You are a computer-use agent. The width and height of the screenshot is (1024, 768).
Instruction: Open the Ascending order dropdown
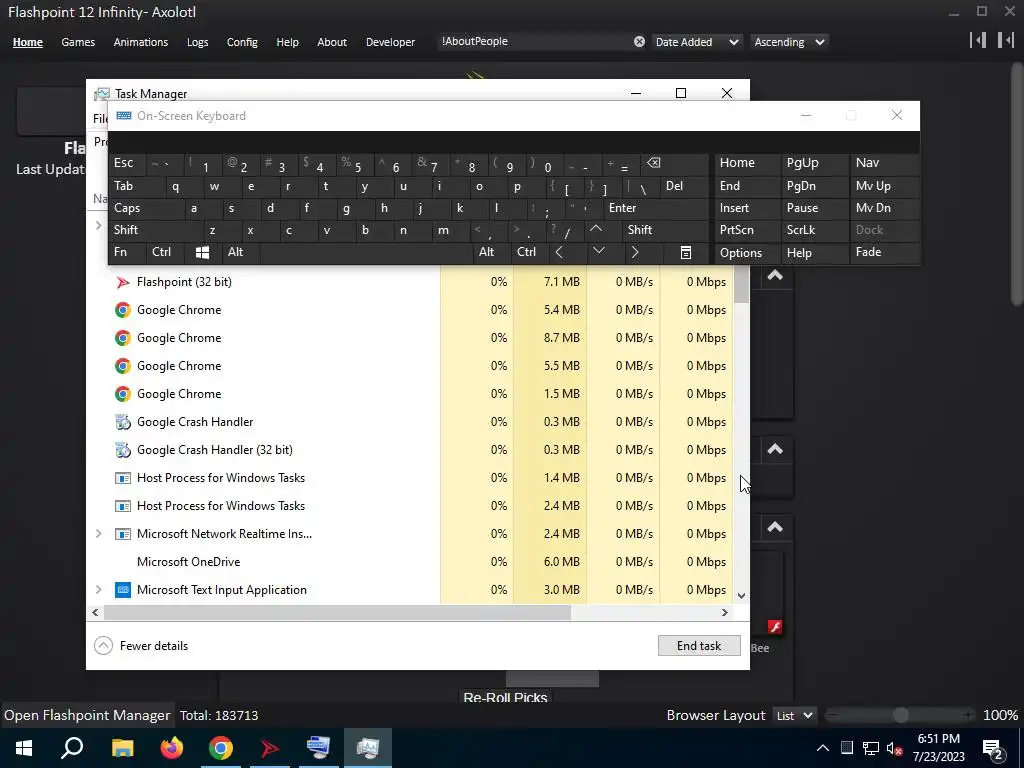point(790,42)
